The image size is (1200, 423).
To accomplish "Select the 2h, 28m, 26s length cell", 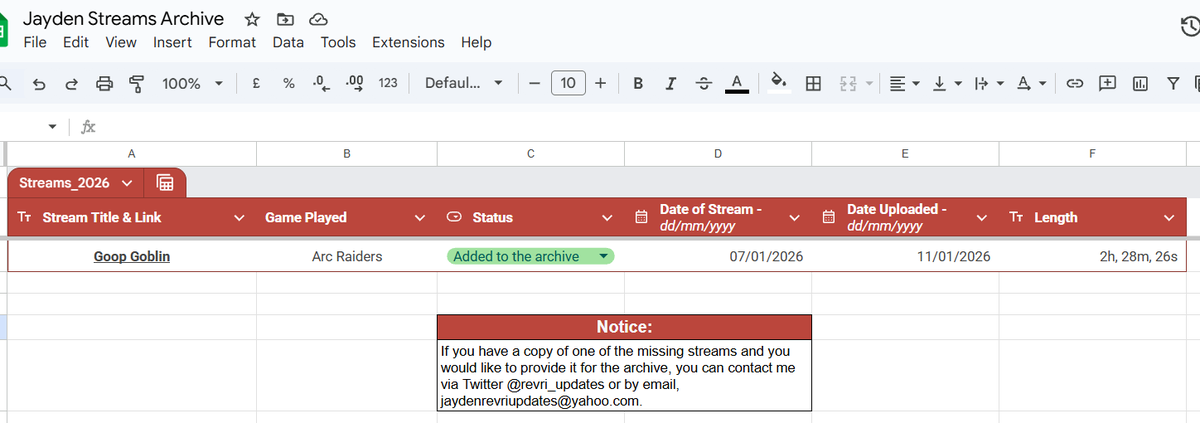I will point(1092,256).
